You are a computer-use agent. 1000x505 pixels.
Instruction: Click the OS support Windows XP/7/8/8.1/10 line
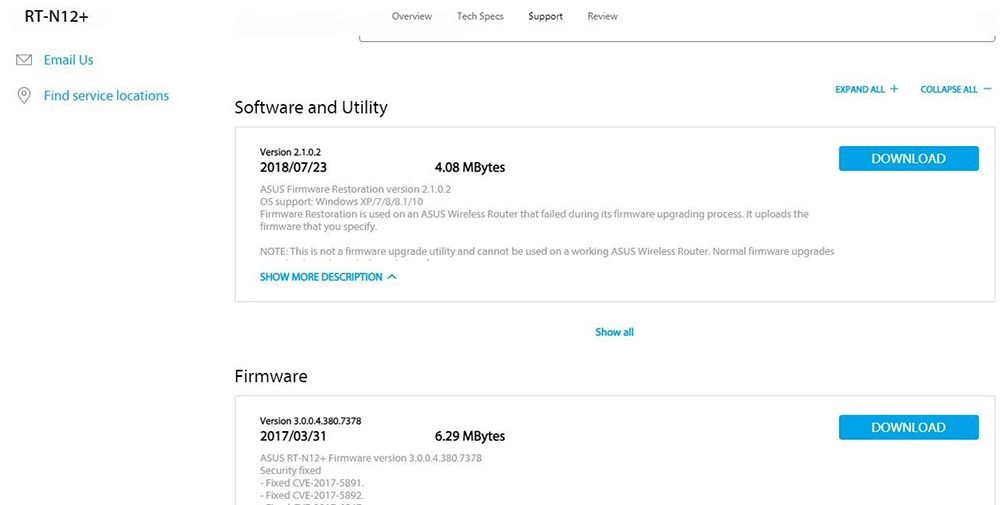point(341,201)
